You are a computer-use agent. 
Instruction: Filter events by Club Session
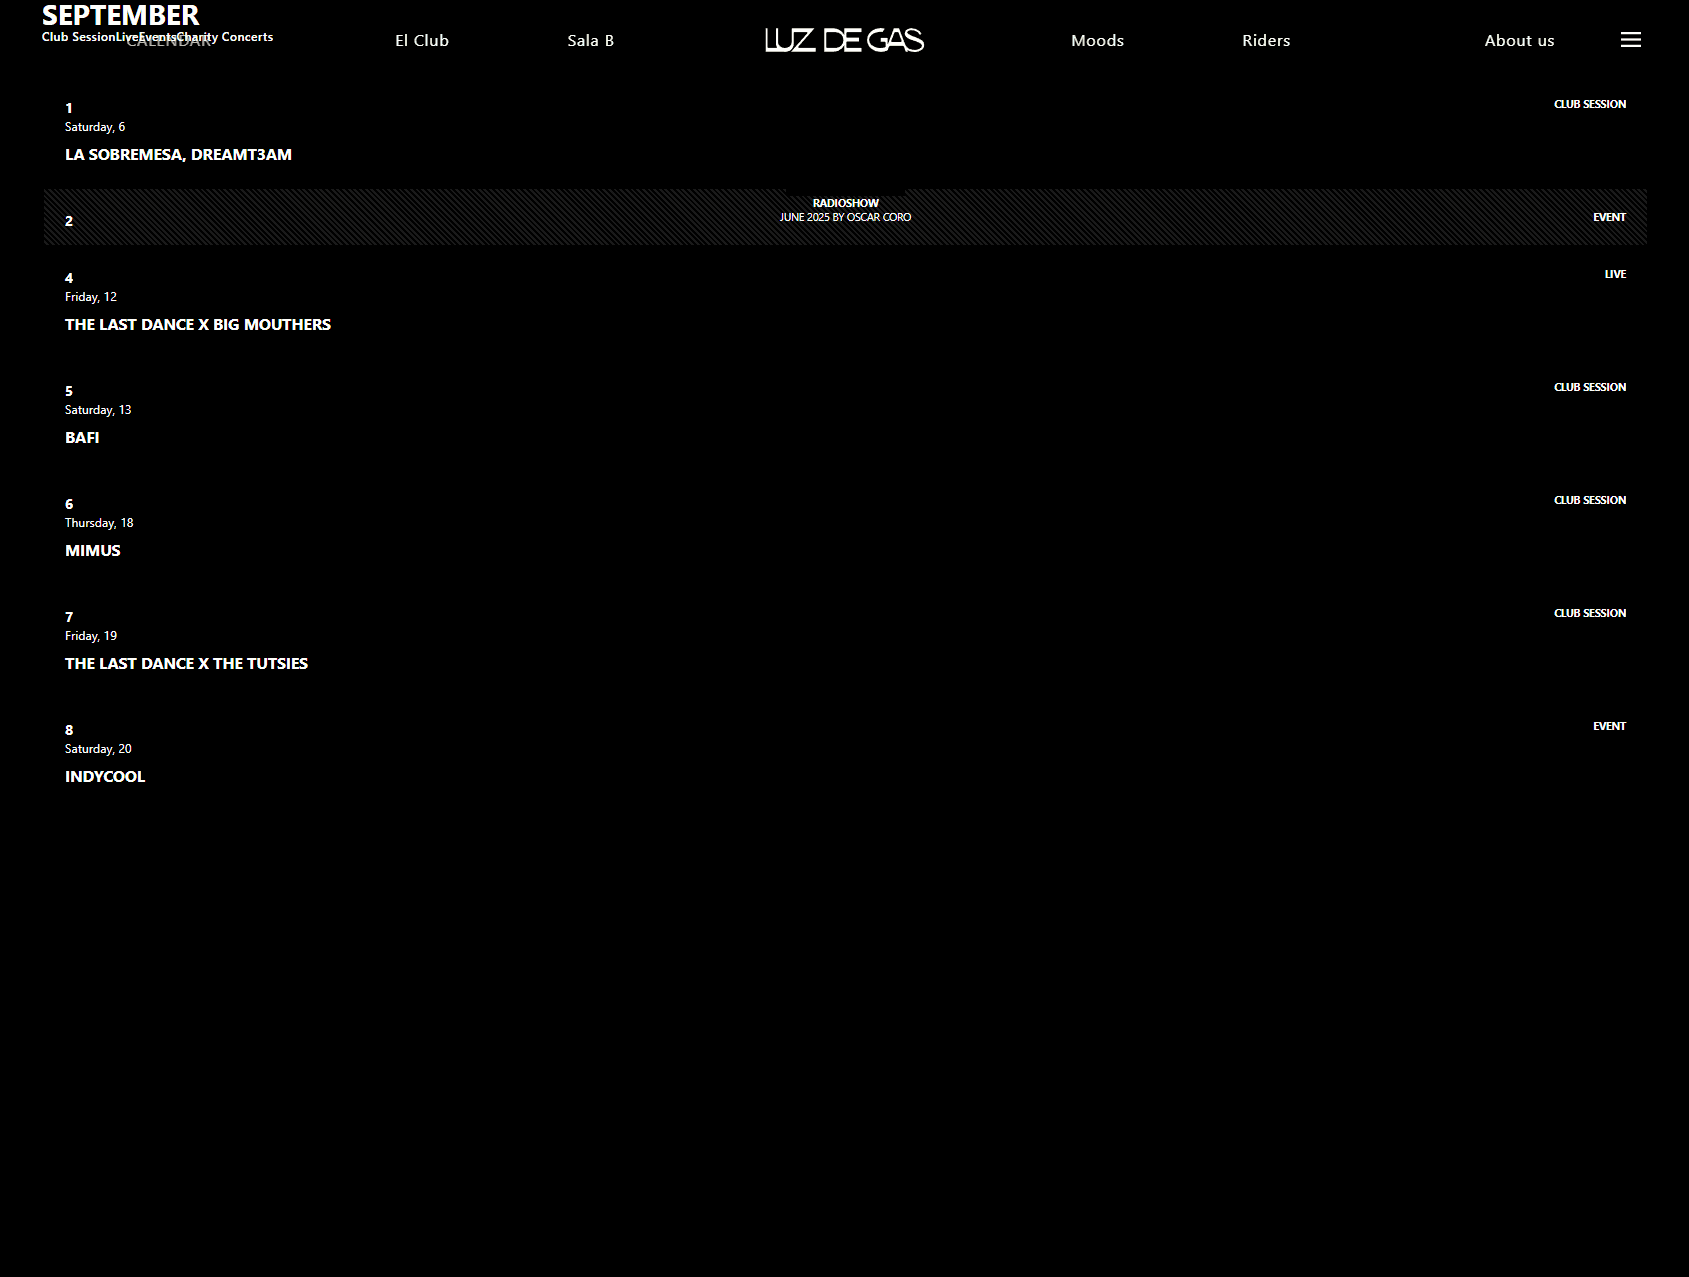(77, 37)
